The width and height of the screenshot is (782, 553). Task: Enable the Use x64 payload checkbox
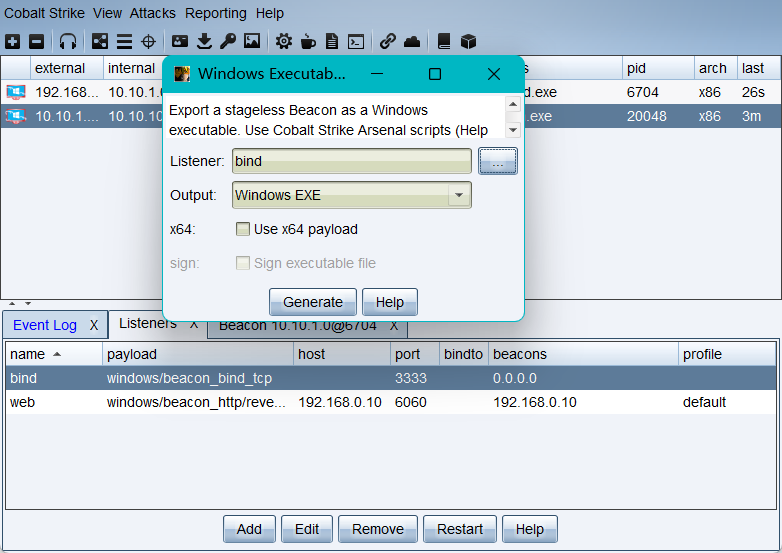point(243,229)
